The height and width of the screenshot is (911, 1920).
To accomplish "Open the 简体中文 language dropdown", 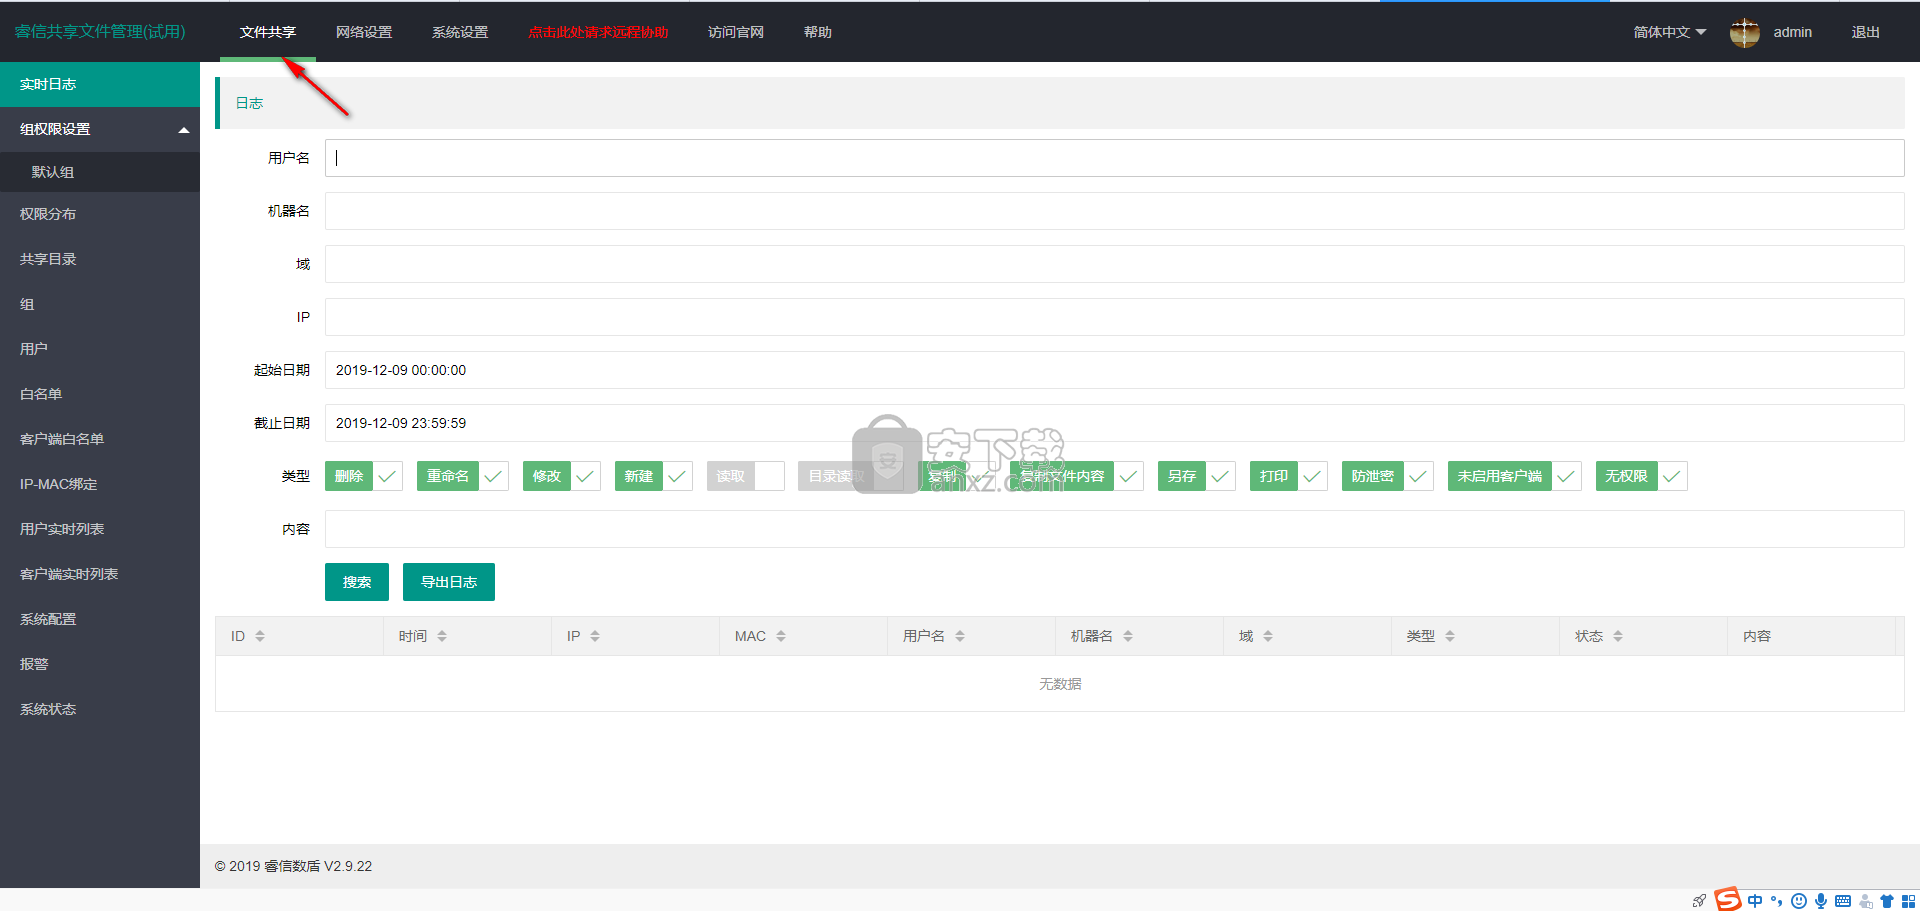I will tap(1669, 32).
